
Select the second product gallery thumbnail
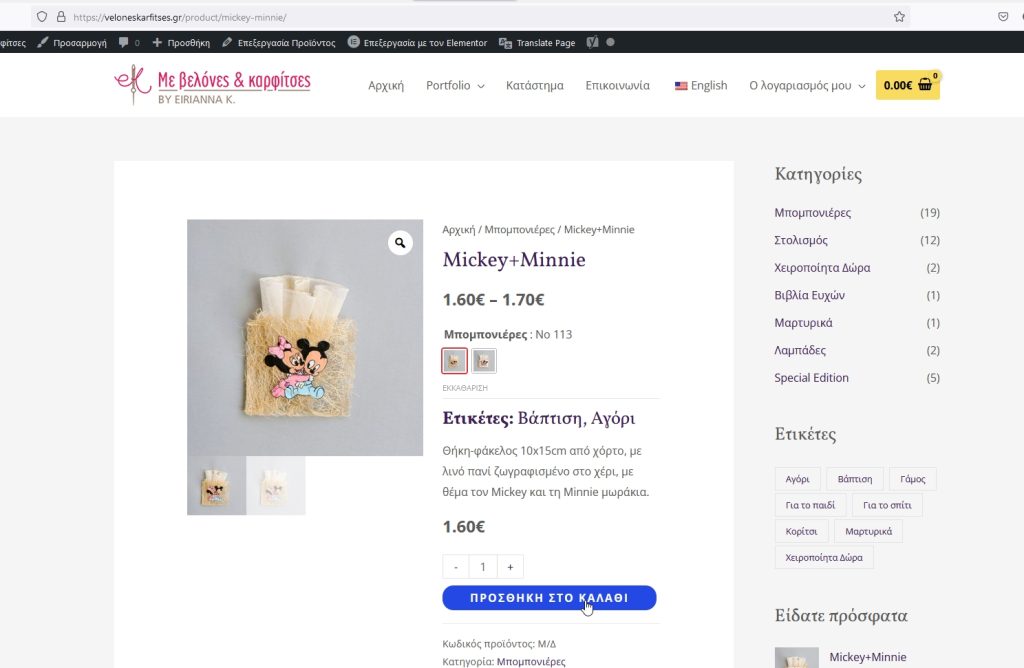pos(276,486)
